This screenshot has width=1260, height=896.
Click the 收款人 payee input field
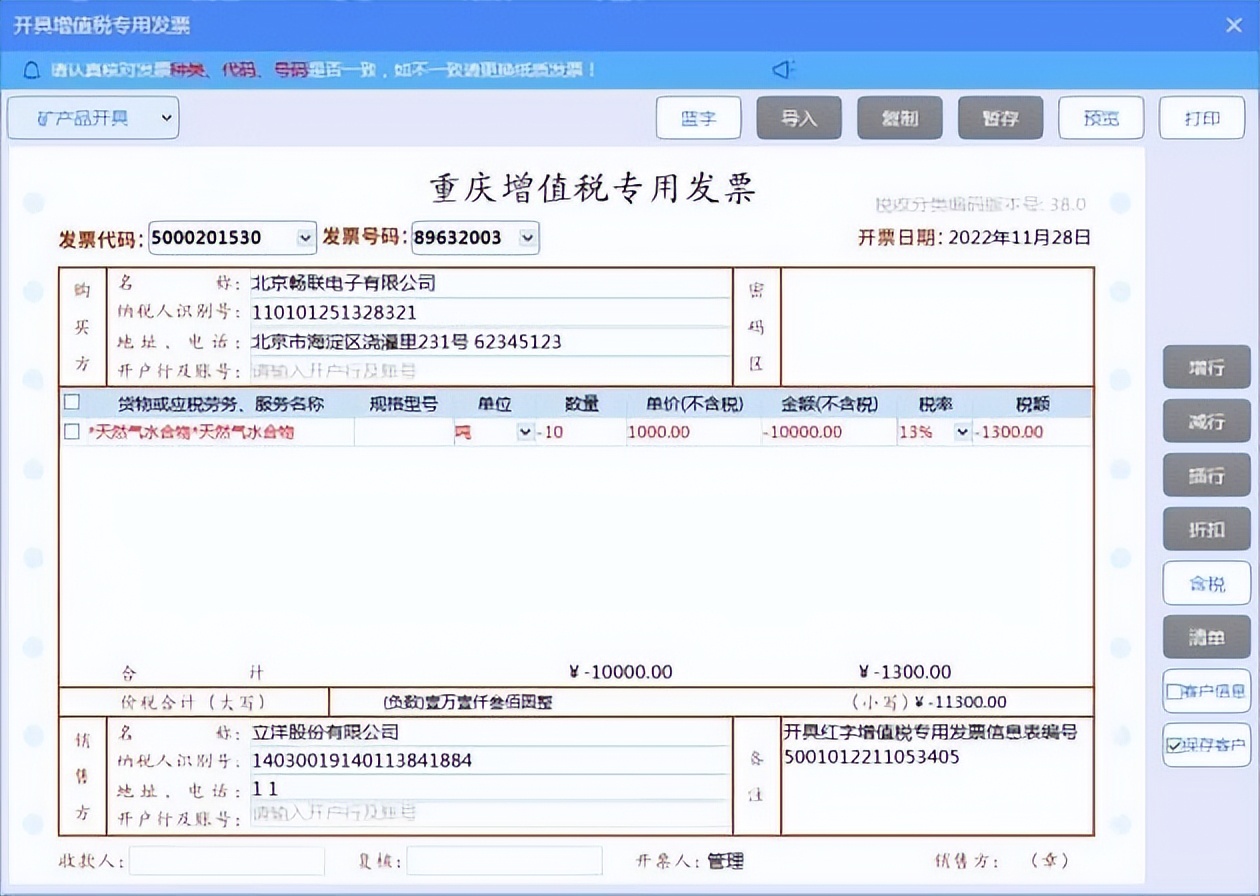point(225,860)
